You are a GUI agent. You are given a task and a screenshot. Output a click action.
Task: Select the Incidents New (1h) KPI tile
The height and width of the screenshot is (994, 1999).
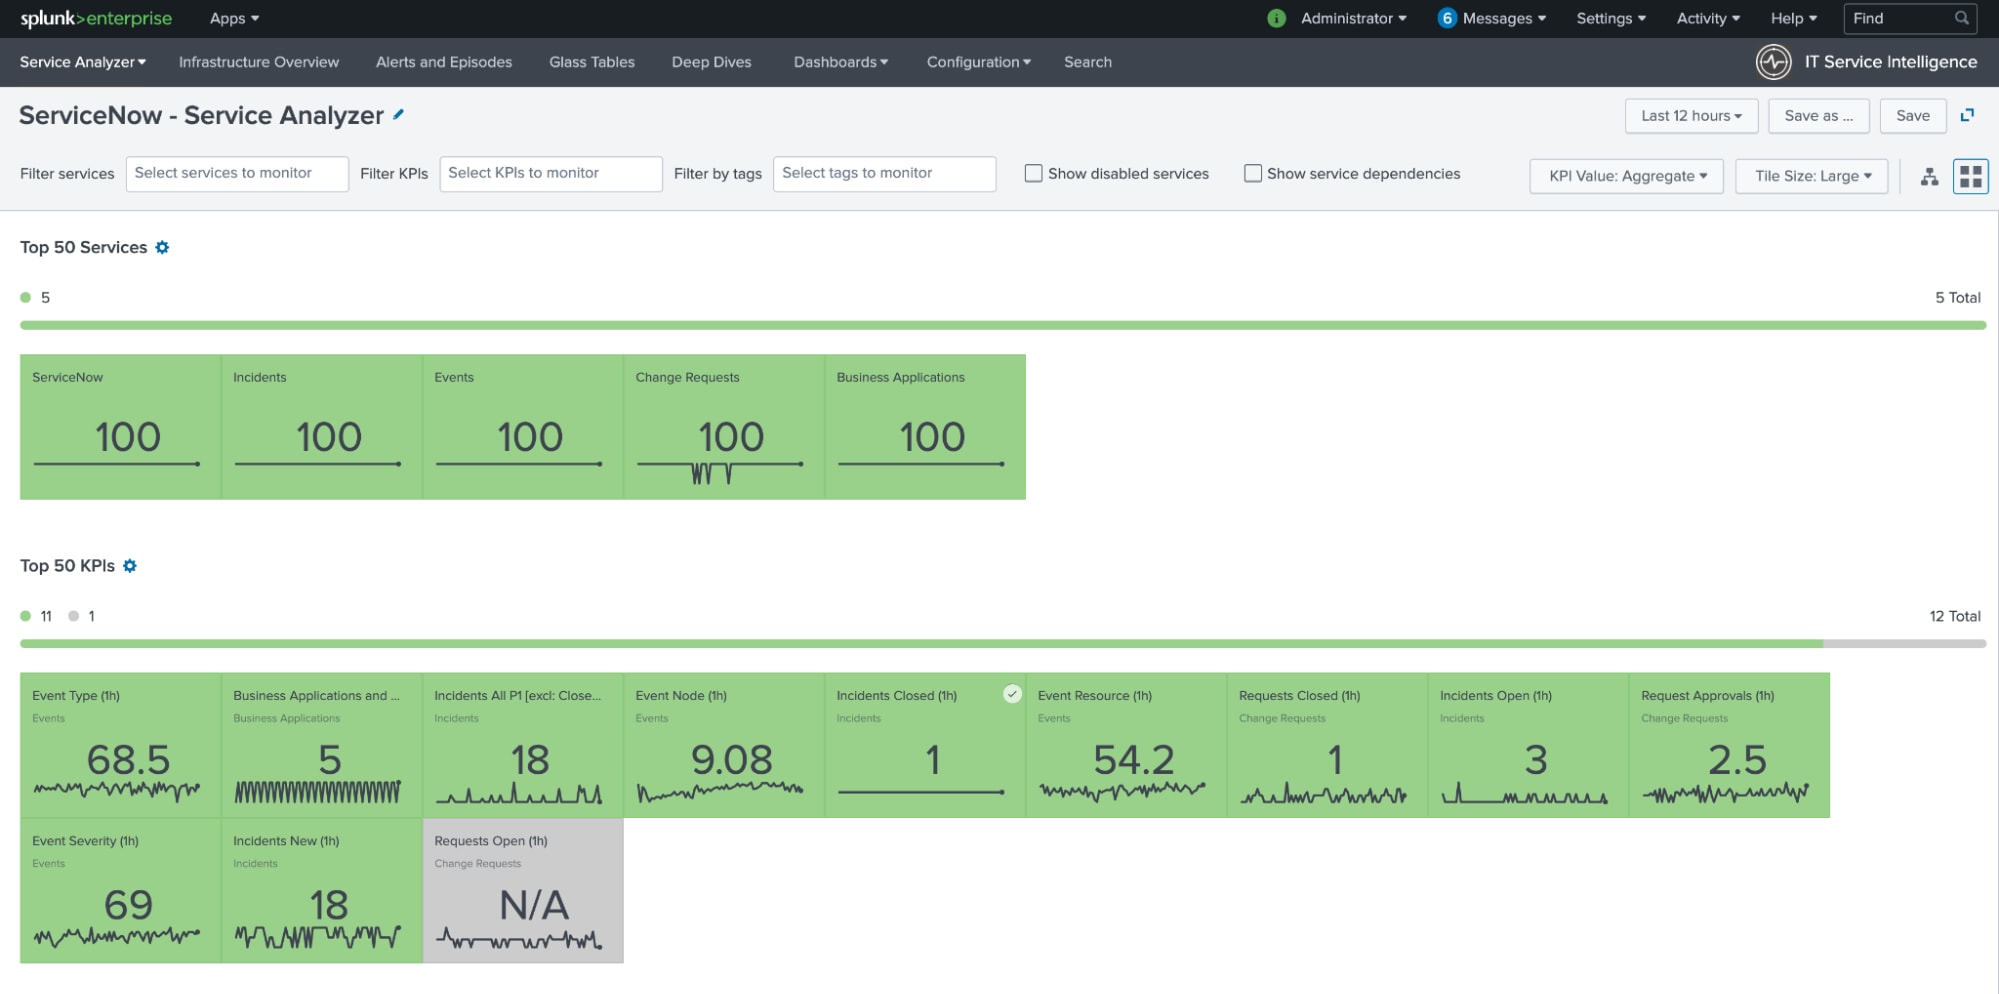(321, 891)
